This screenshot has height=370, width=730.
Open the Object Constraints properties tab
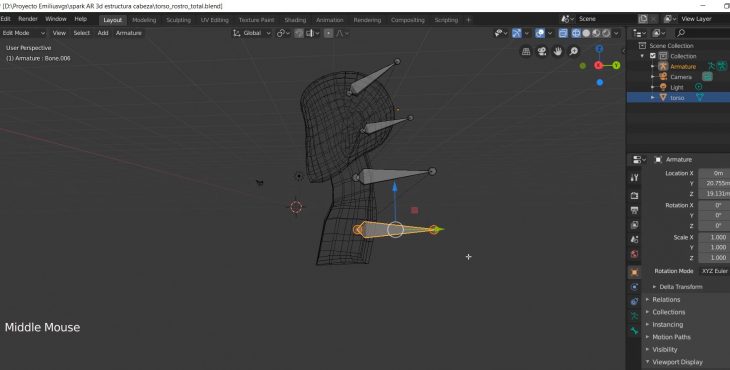[634, 302]
